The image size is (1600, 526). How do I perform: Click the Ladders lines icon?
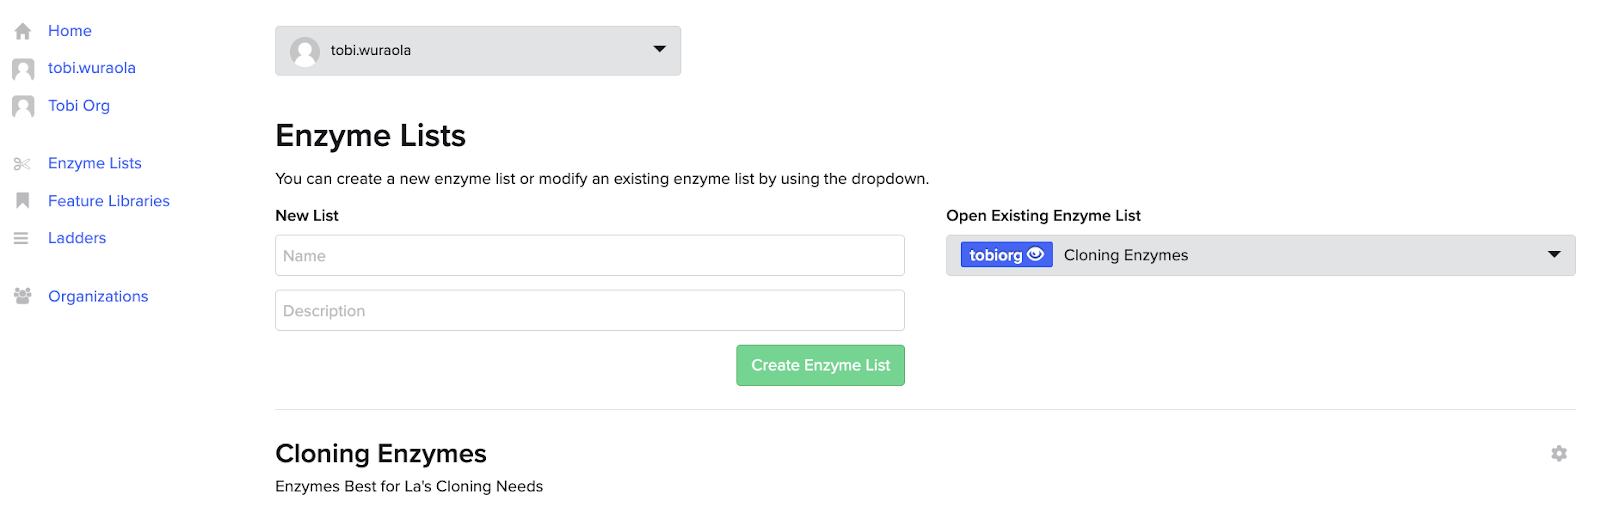[x=21, y=238]
